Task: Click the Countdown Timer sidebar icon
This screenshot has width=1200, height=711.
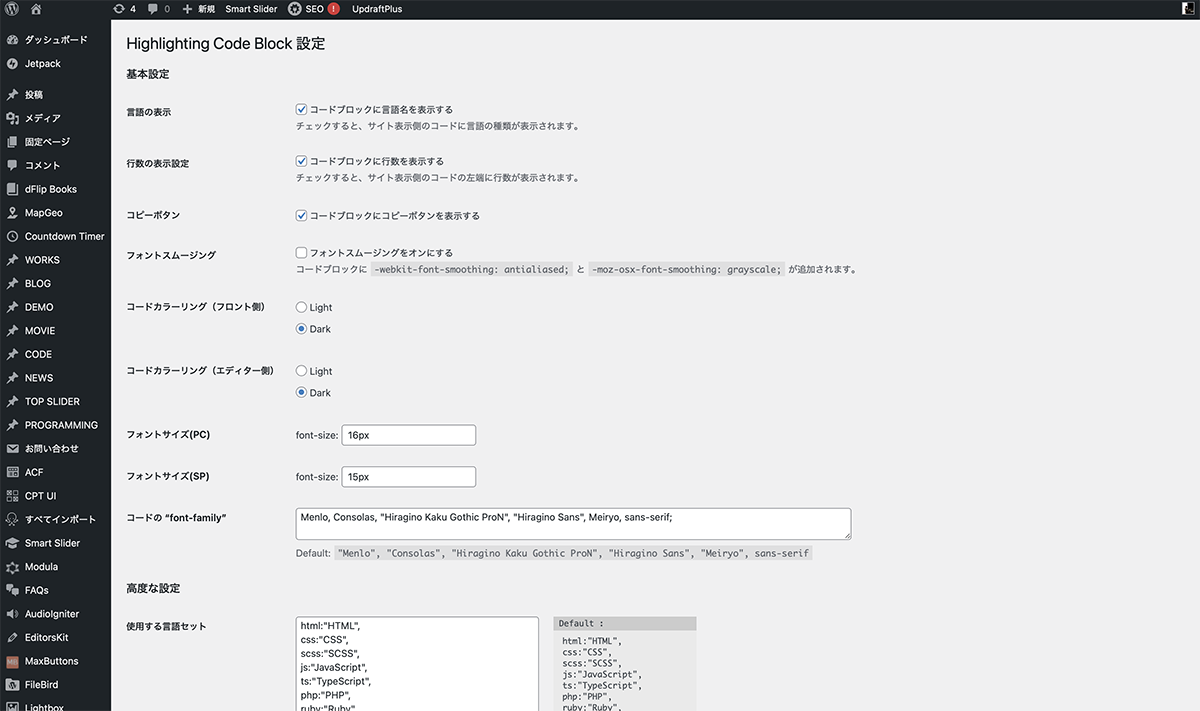Action: pos(12,236)
